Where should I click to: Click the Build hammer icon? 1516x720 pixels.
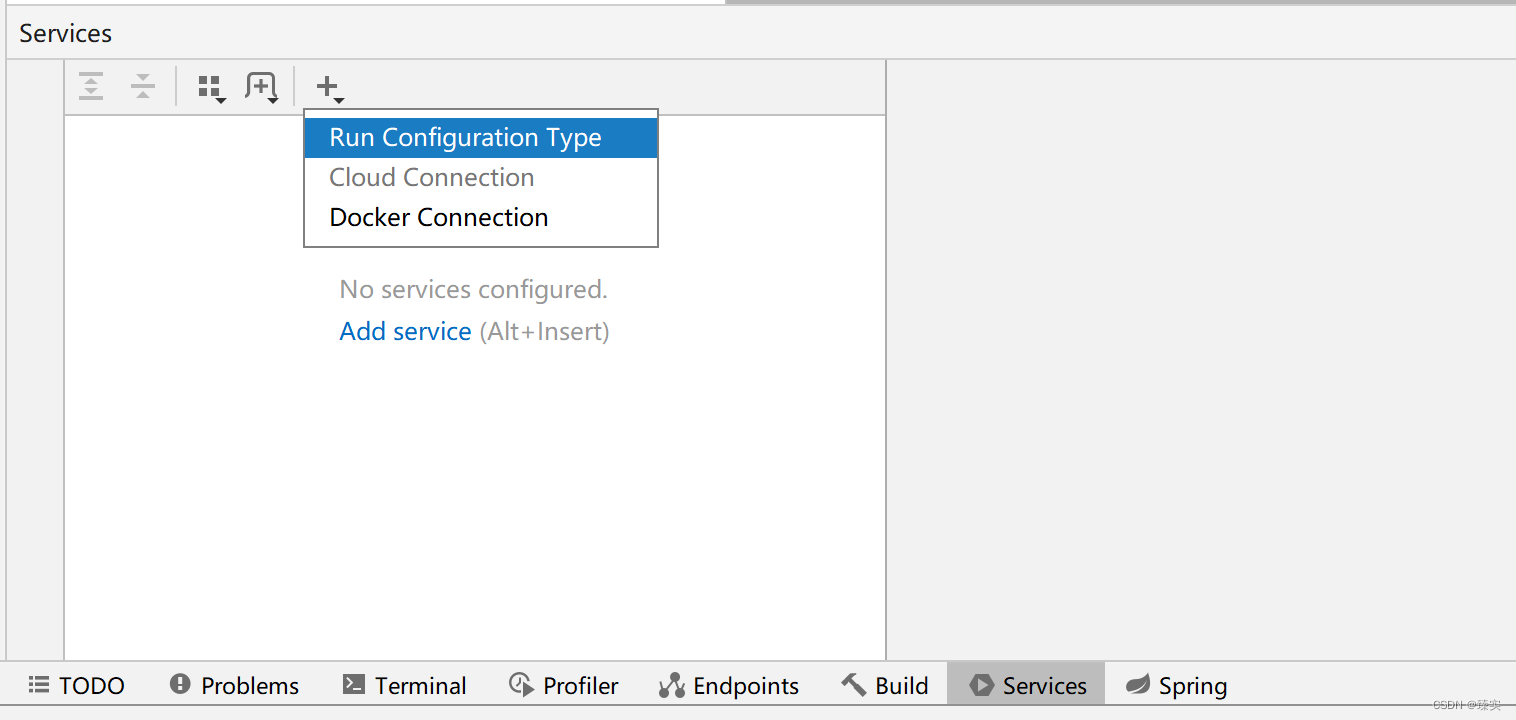pyautogui.click(x=853, y=685)
